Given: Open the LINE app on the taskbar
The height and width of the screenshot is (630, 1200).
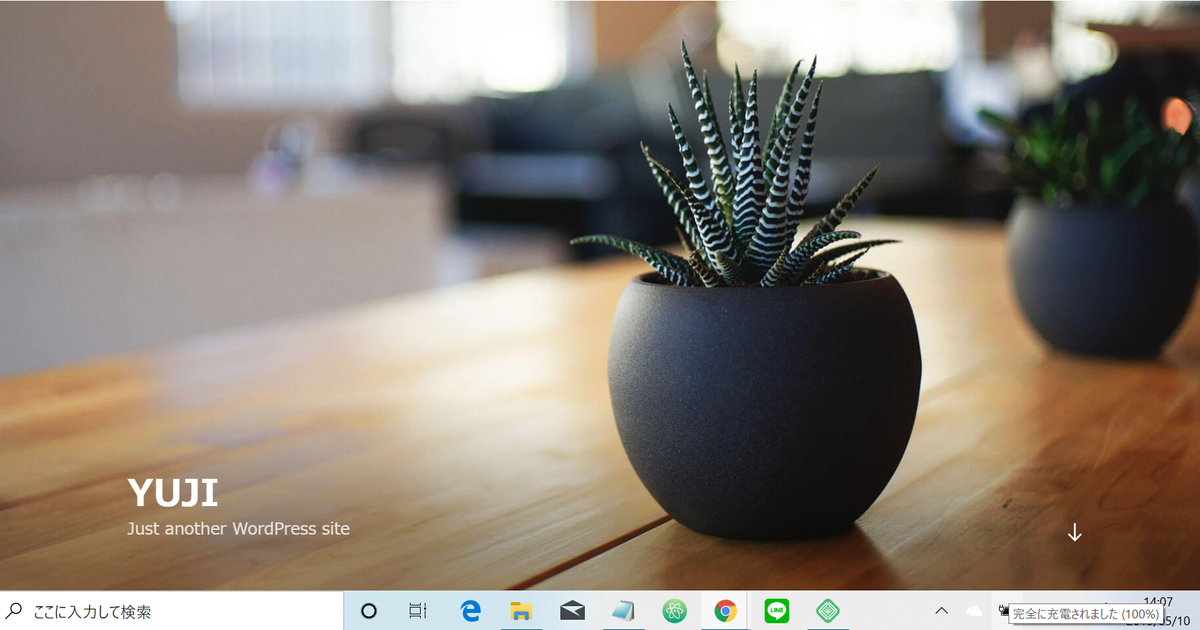Looking at the screenshot, I should pyautogui.click(x=776, y=611).
